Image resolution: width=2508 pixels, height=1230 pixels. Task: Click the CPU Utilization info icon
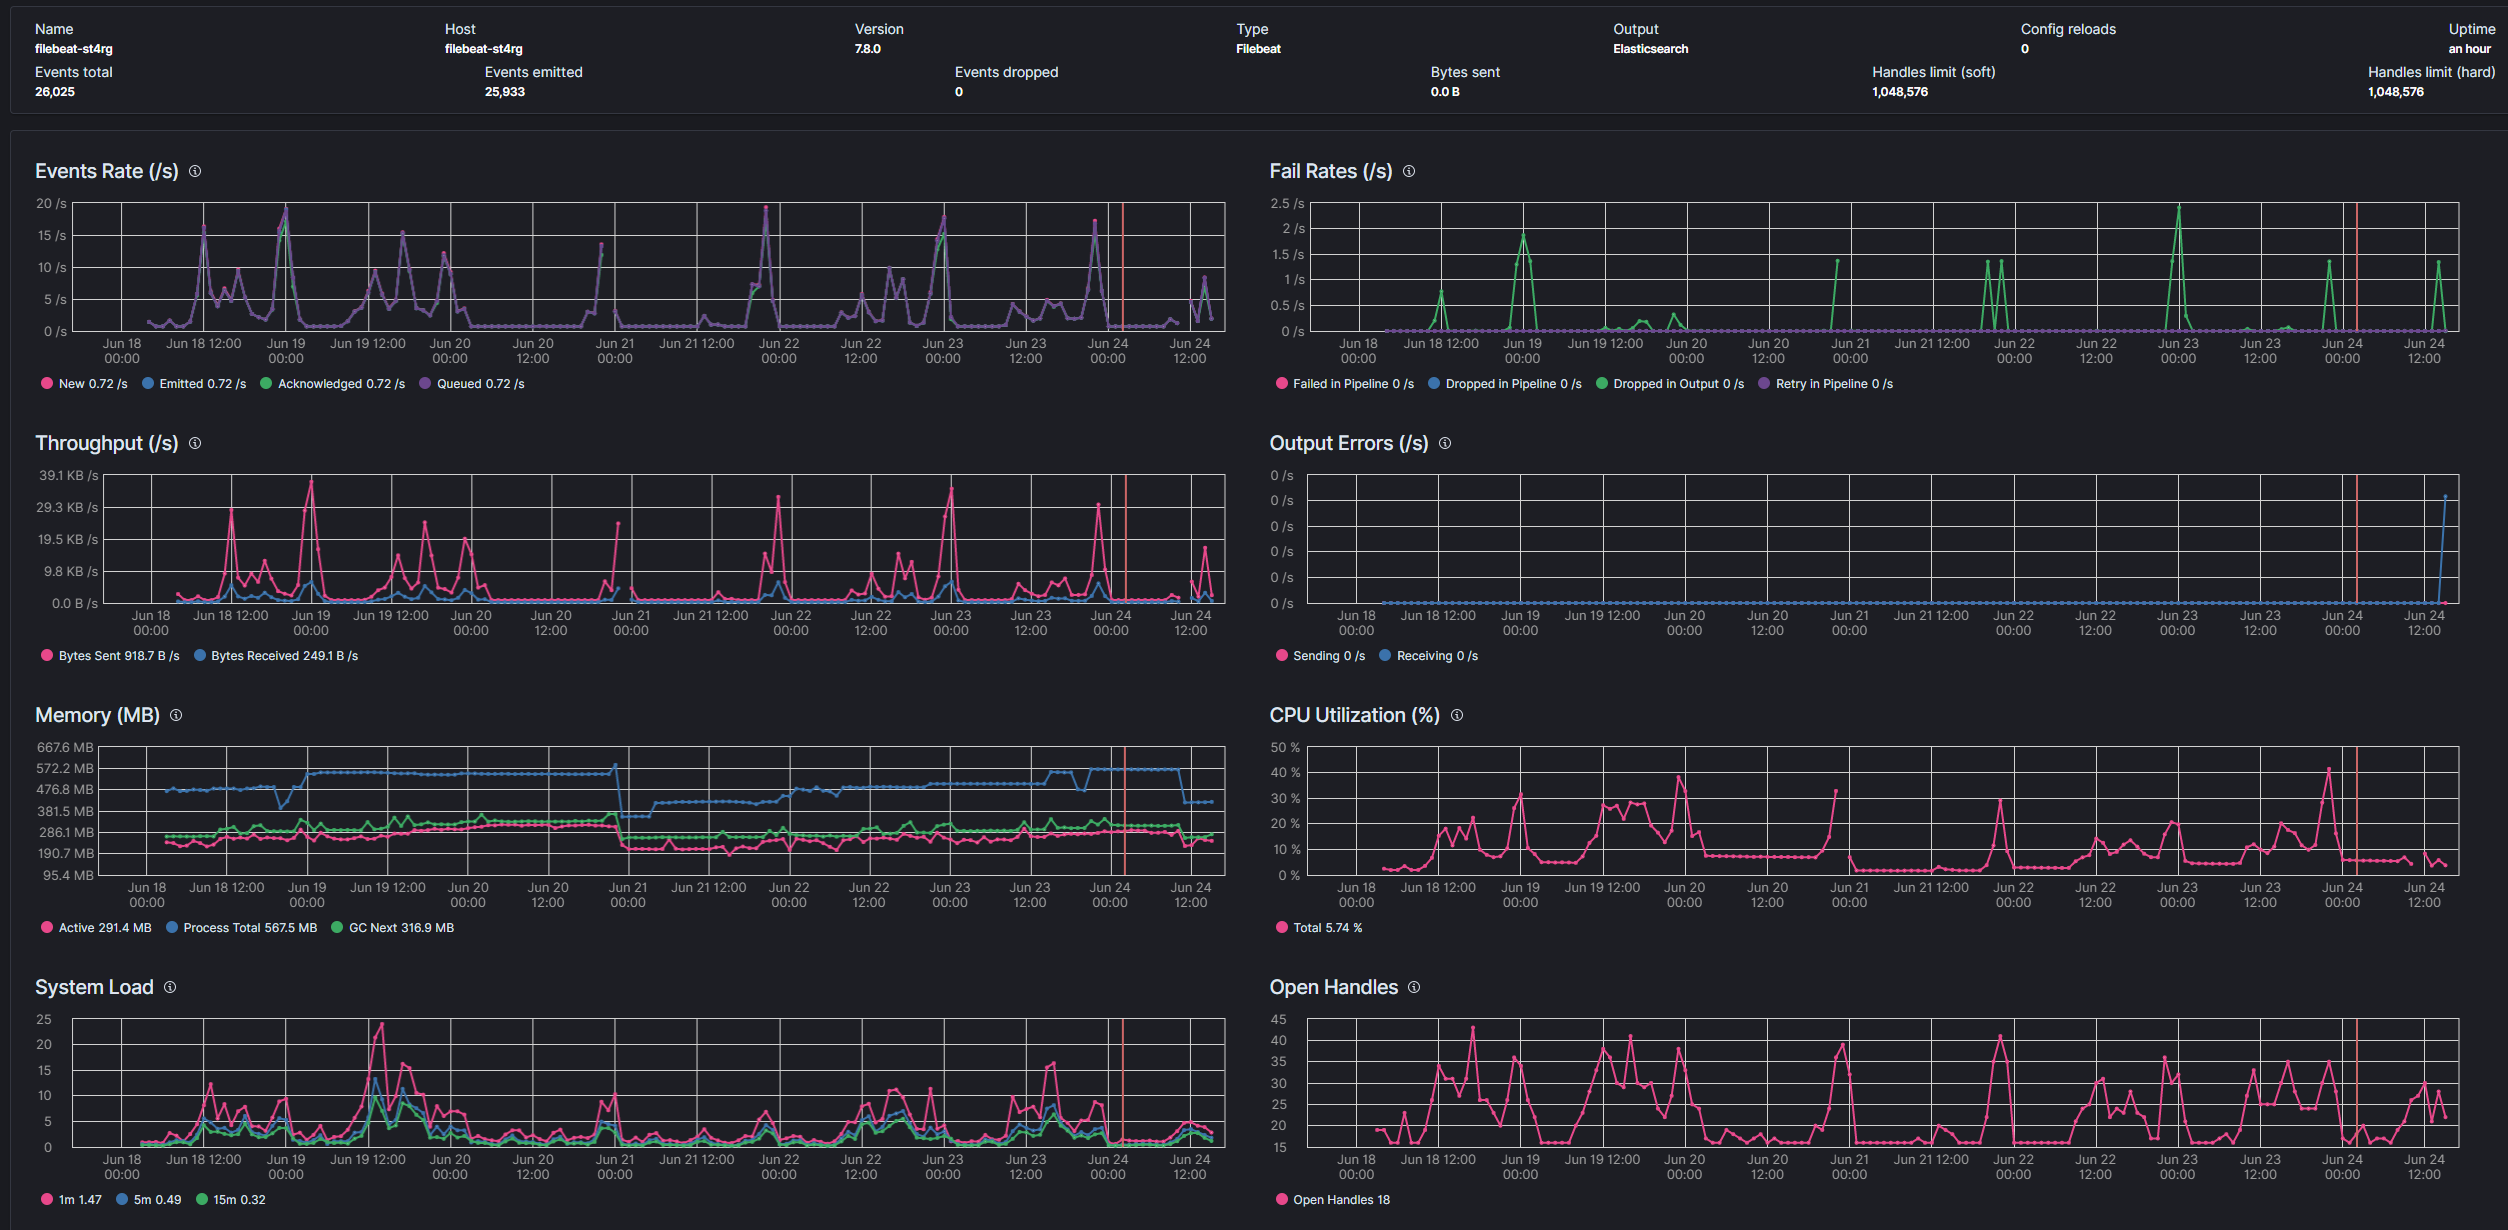click(x=1457, y=715)
